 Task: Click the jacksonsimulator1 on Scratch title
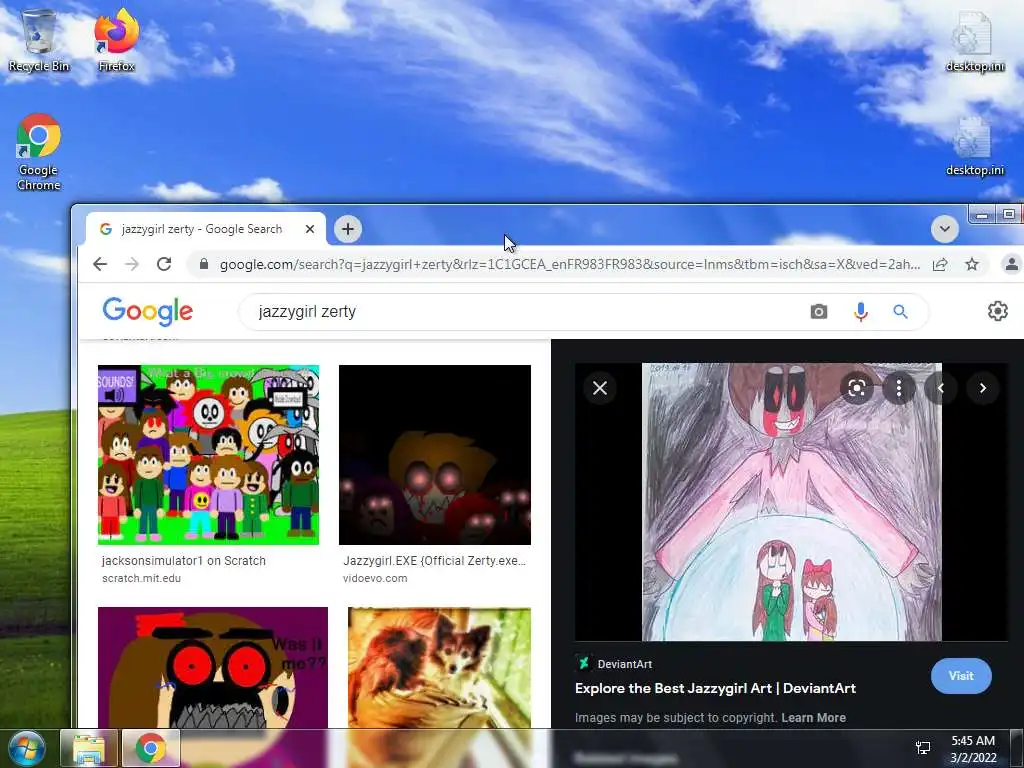click(184, 560)
